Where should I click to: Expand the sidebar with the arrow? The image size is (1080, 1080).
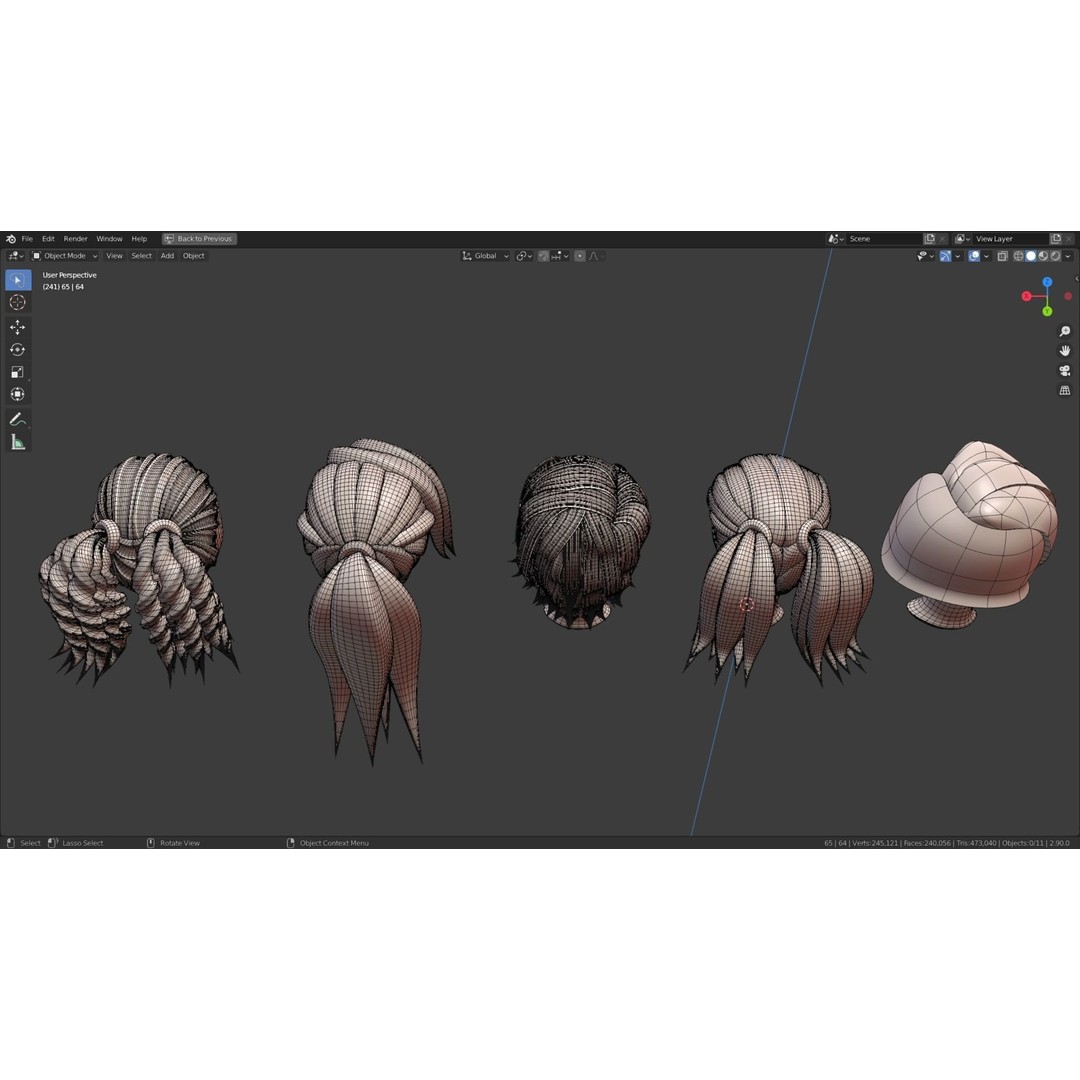1077,279
